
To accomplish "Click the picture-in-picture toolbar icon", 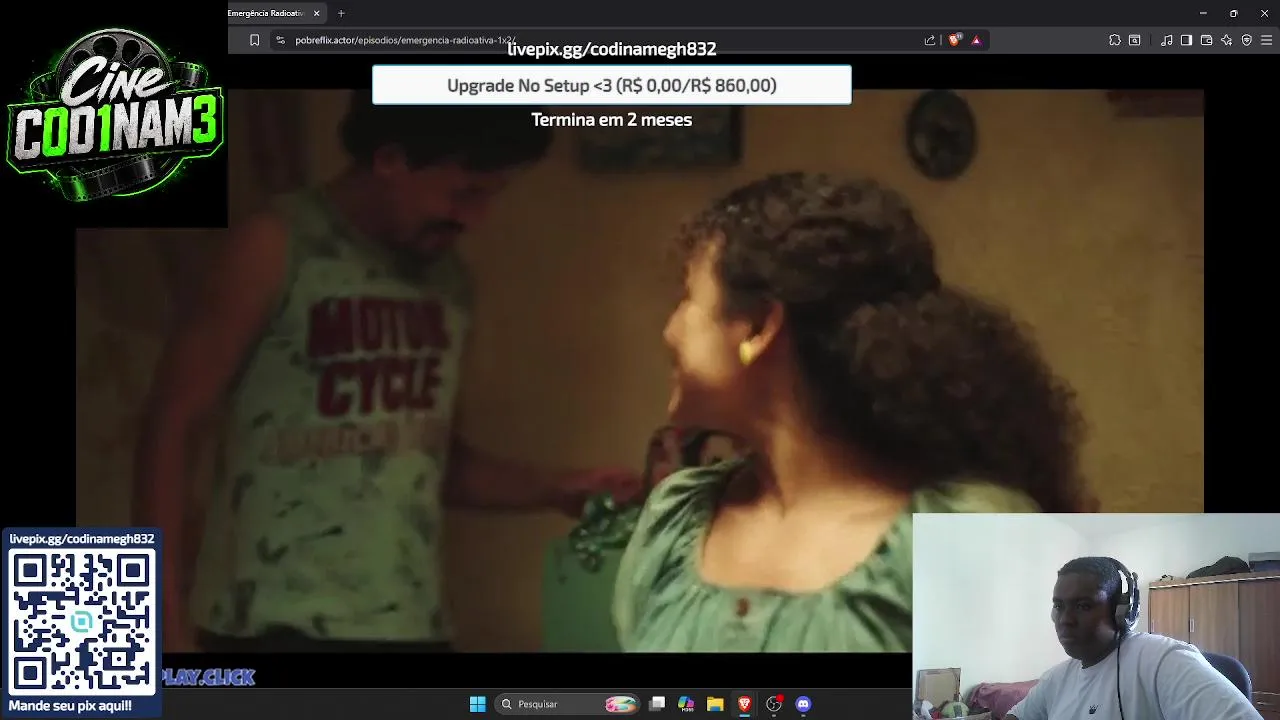I will tap(1135, 40).
